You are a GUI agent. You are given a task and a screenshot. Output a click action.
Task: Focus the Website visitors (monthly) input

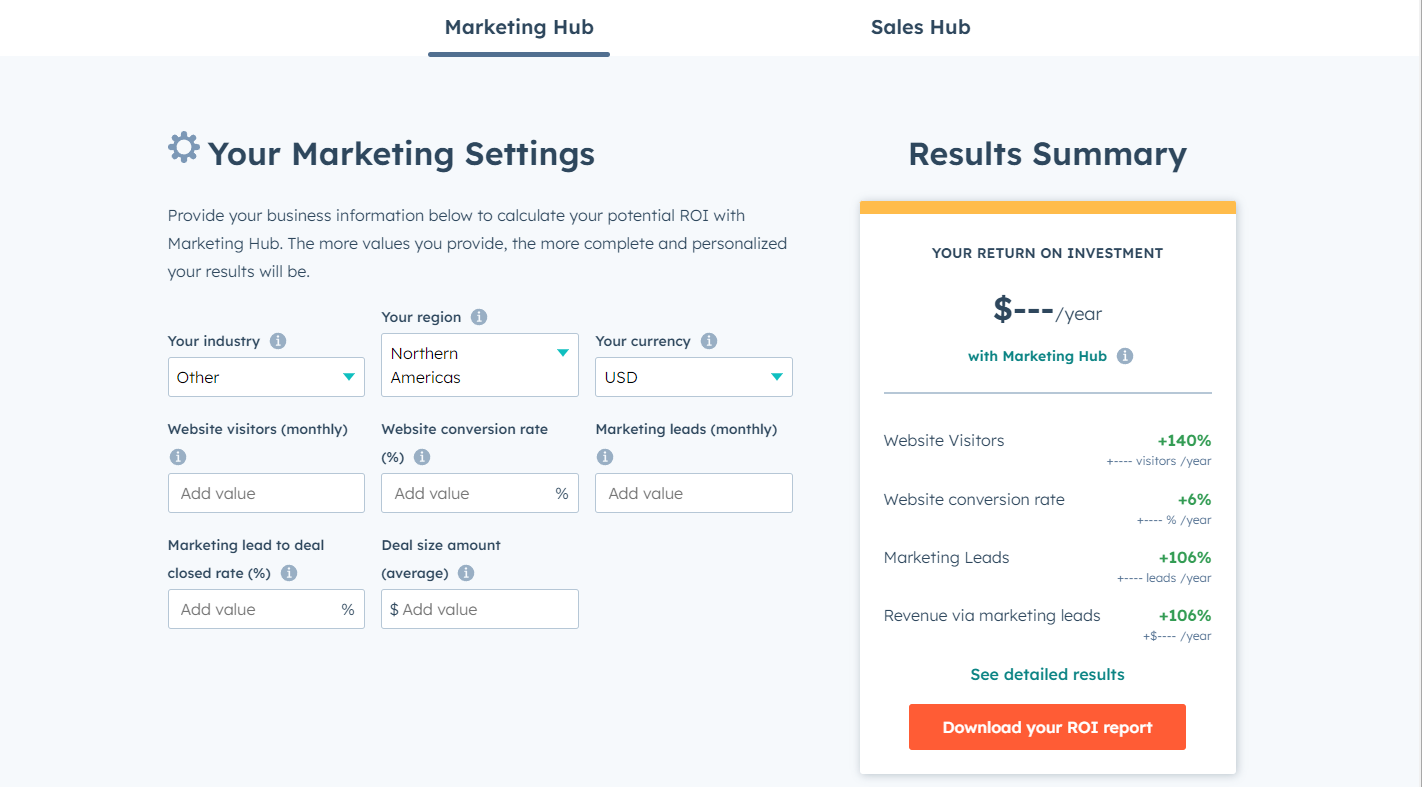pyautogui.click(x=266, y=493)
